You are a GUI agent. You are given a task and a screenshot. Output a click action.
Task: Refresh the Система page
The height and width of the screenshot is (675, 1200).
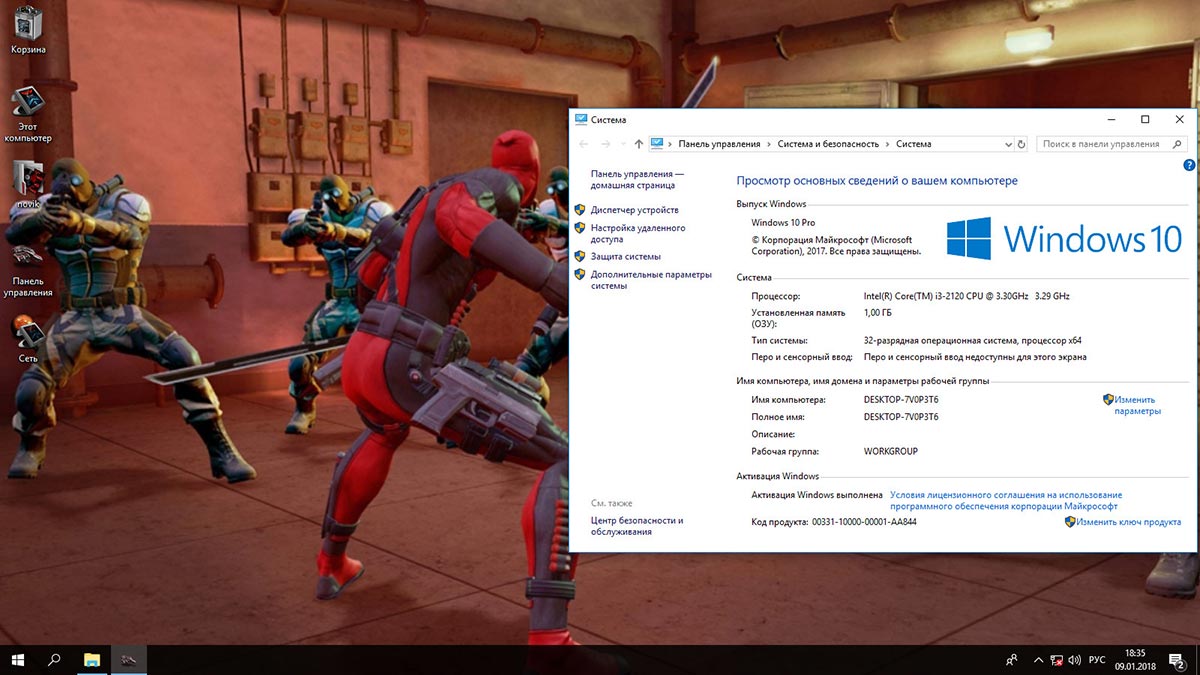tap(1021, 144)
